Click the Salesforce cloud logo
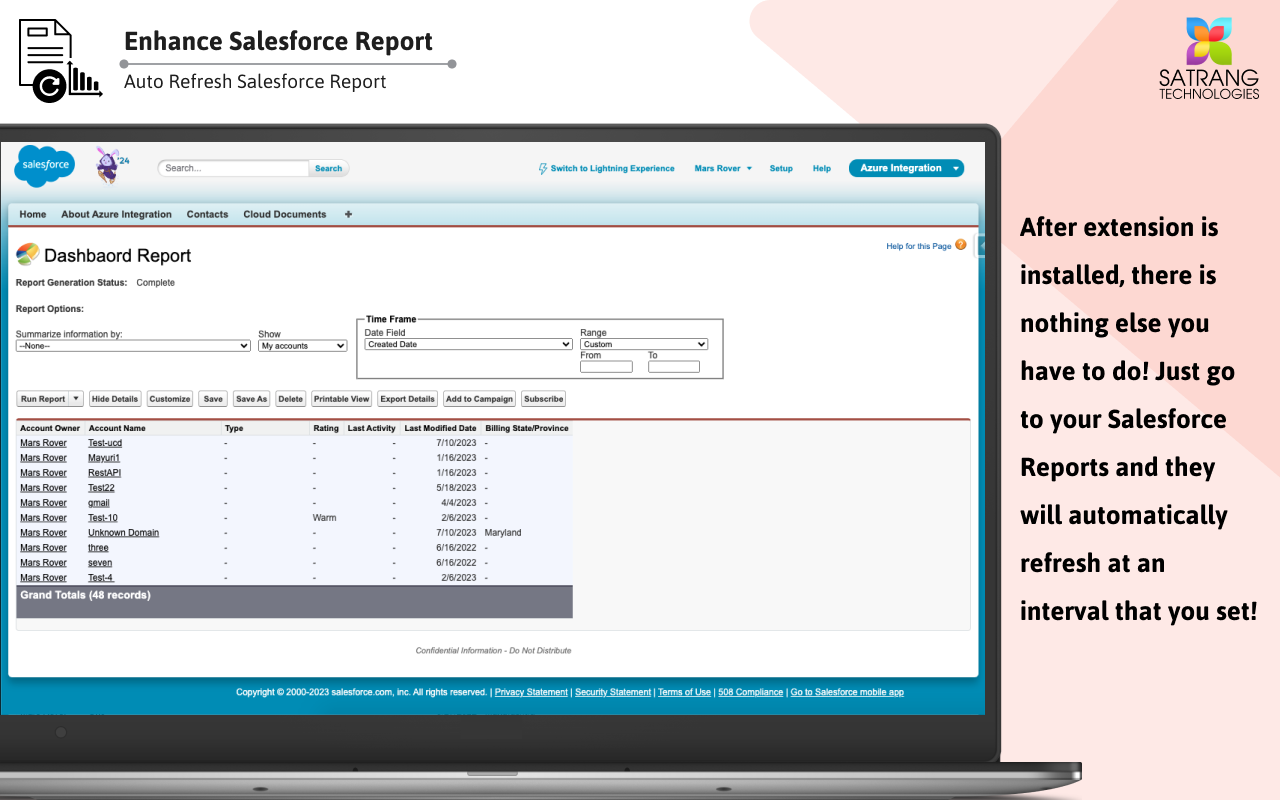The image size is (1280, 800). coord(44,166)
